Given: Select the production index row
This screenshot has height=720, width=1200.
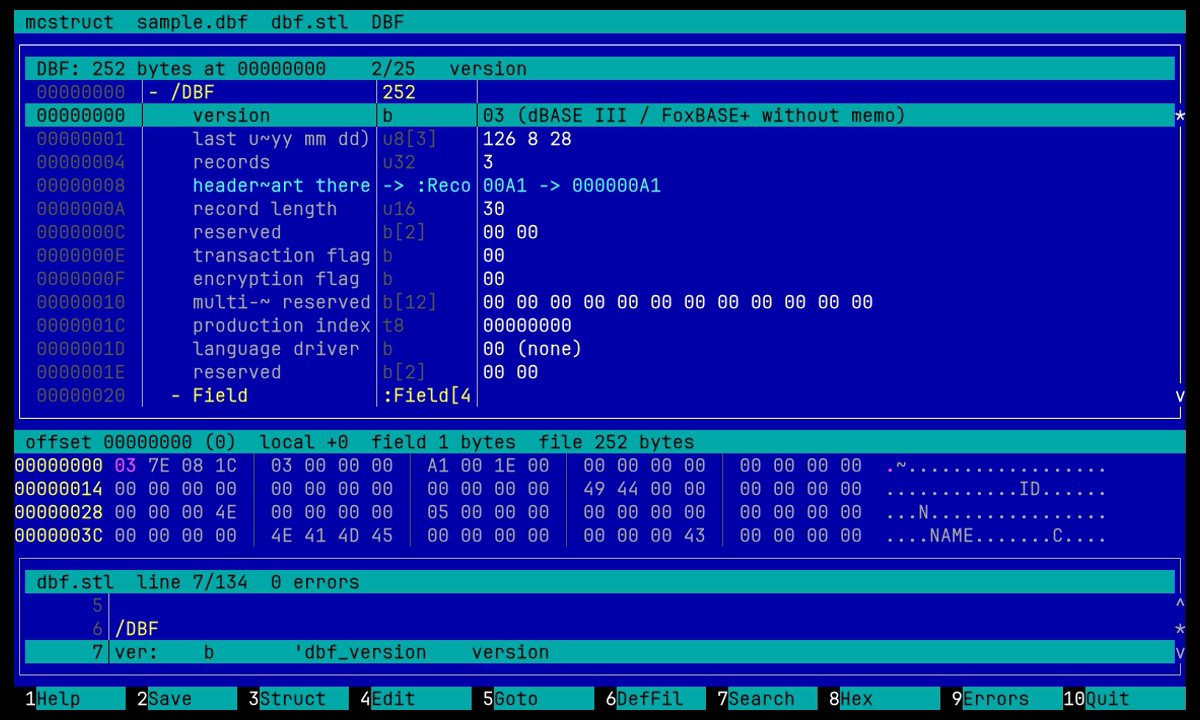Looking at the screenshot, I should (x=600, y=326).
